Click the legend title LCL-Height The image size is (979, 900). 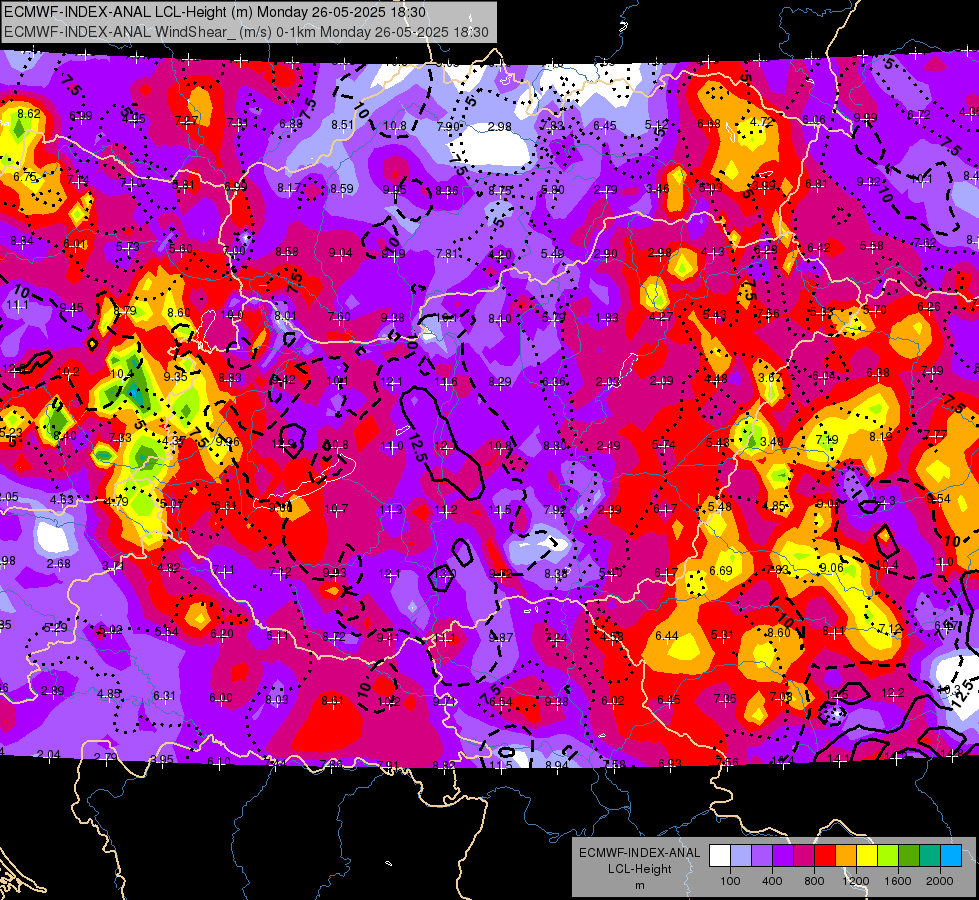coord(639,869)
